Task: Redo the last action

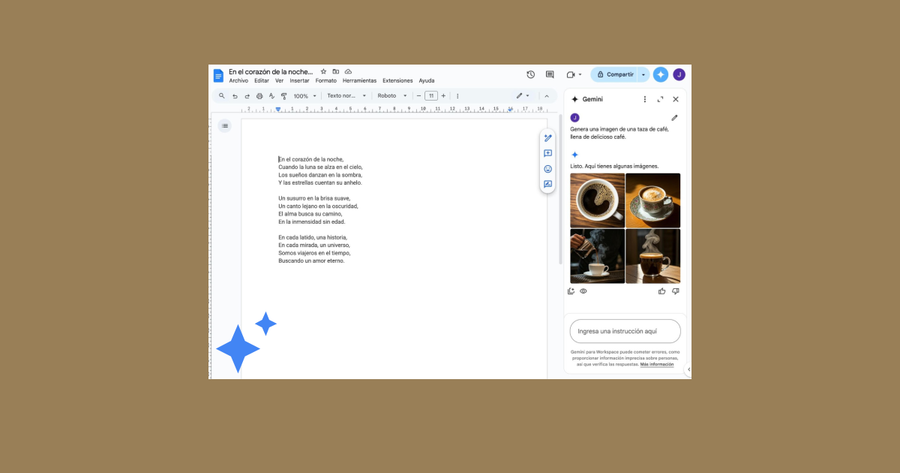Action: (x=247, y=96)
